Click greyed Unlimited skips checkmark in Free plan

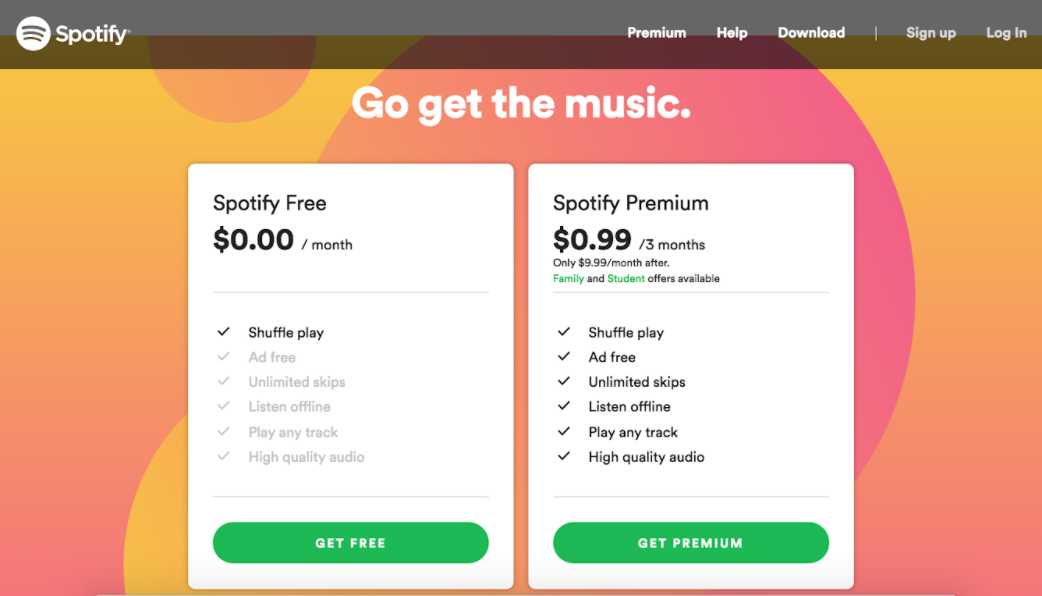pos(223,382)
